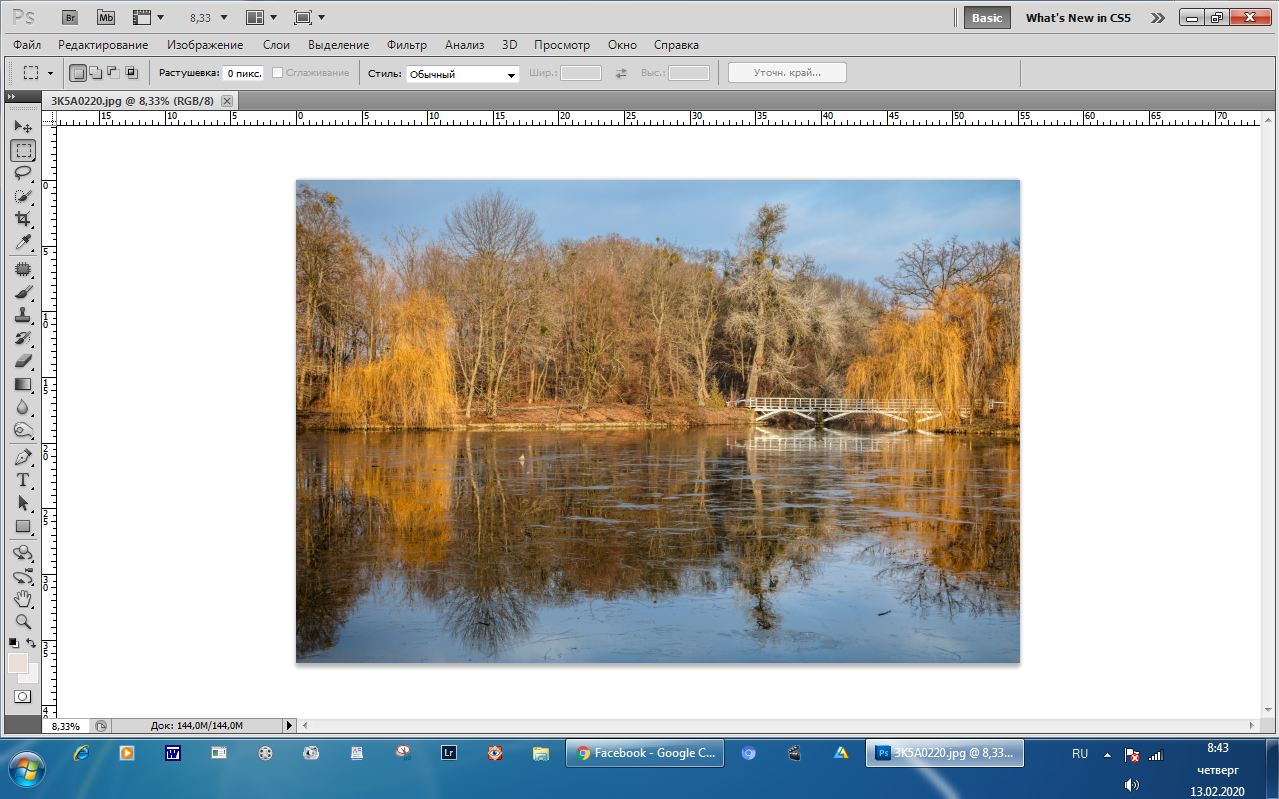Open Mini Bridge with Mb icon
The image size is (1279, 799).
(x=106, y=17)
